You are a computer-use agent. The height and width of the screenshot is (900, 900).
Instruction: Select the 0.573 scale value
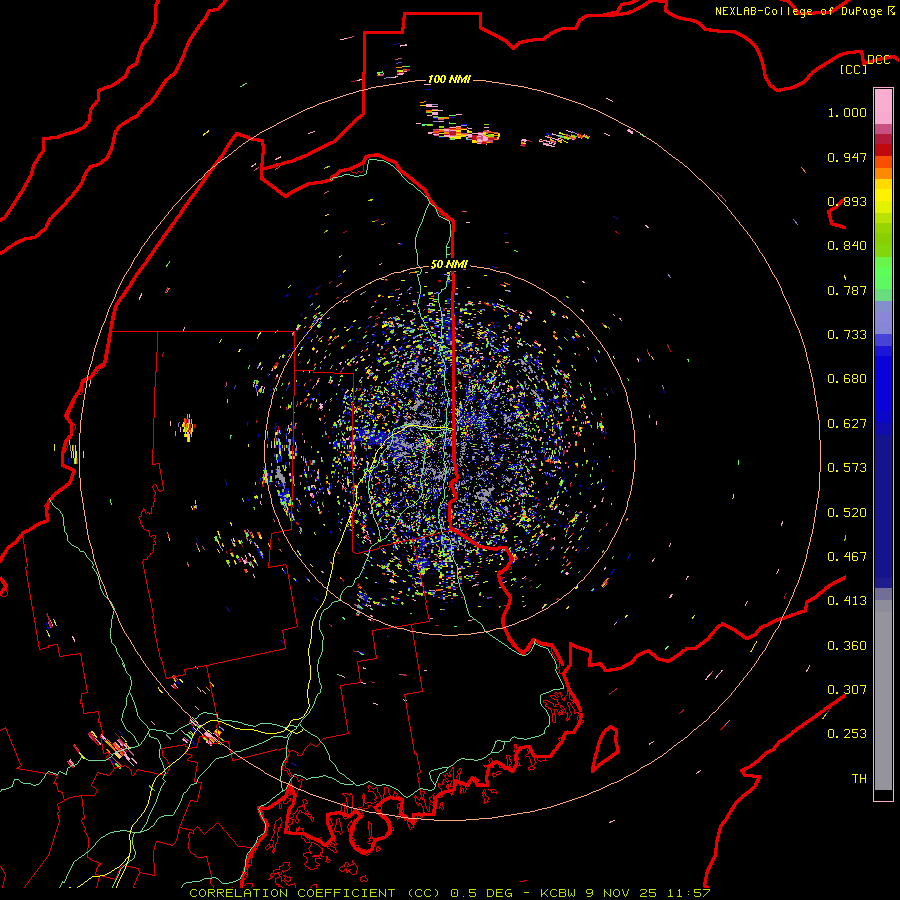point(847,468)
